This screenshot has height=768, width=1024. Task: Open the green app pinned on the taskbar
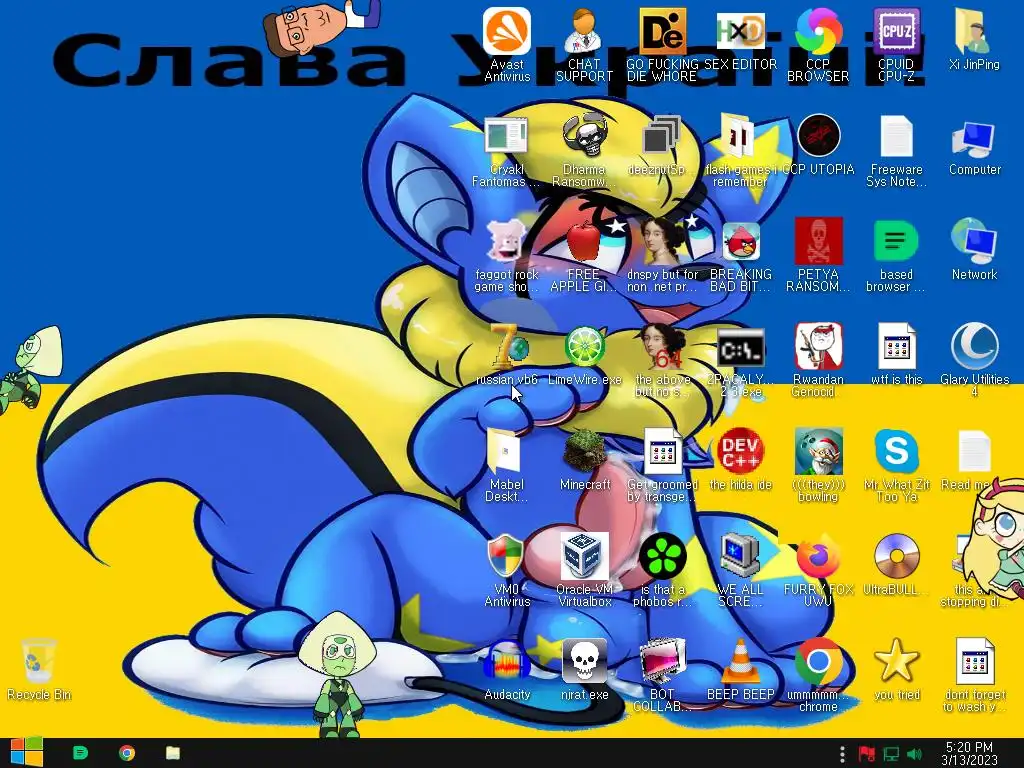(80, 752)
